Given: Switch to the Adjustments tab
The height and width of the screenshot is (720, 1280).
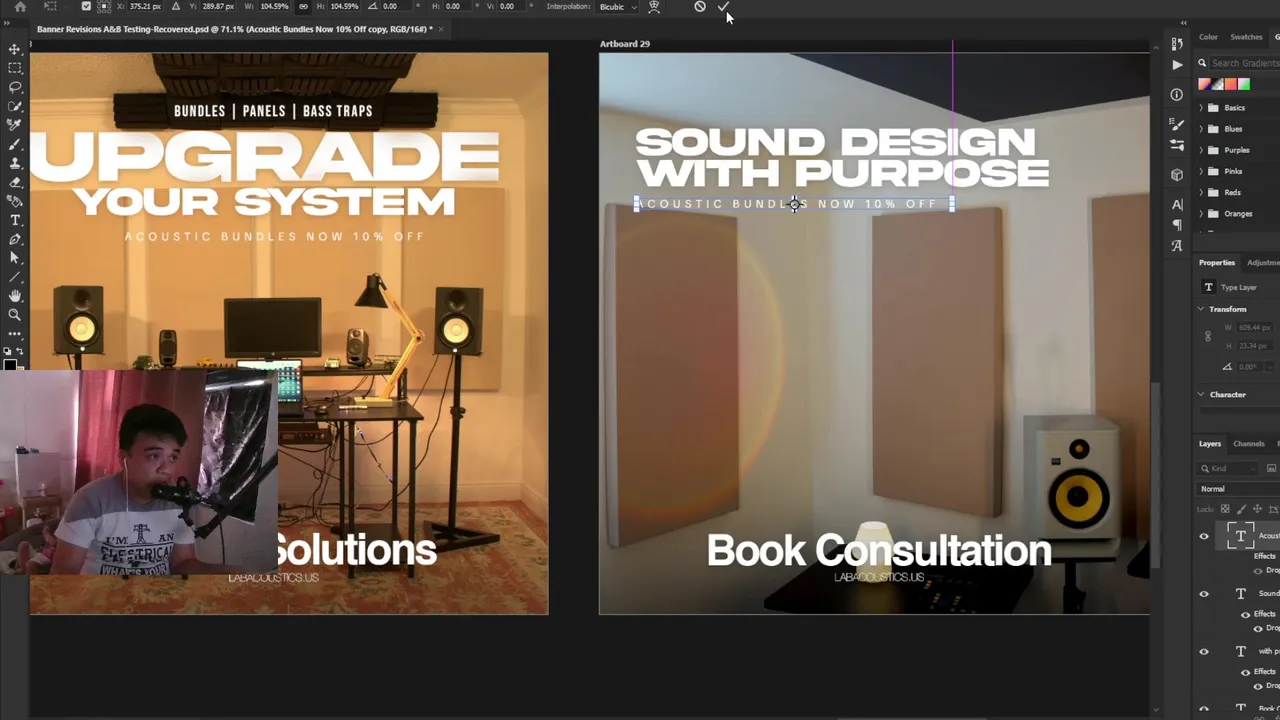Looking at the screenshot, I should coord(1263,262).
